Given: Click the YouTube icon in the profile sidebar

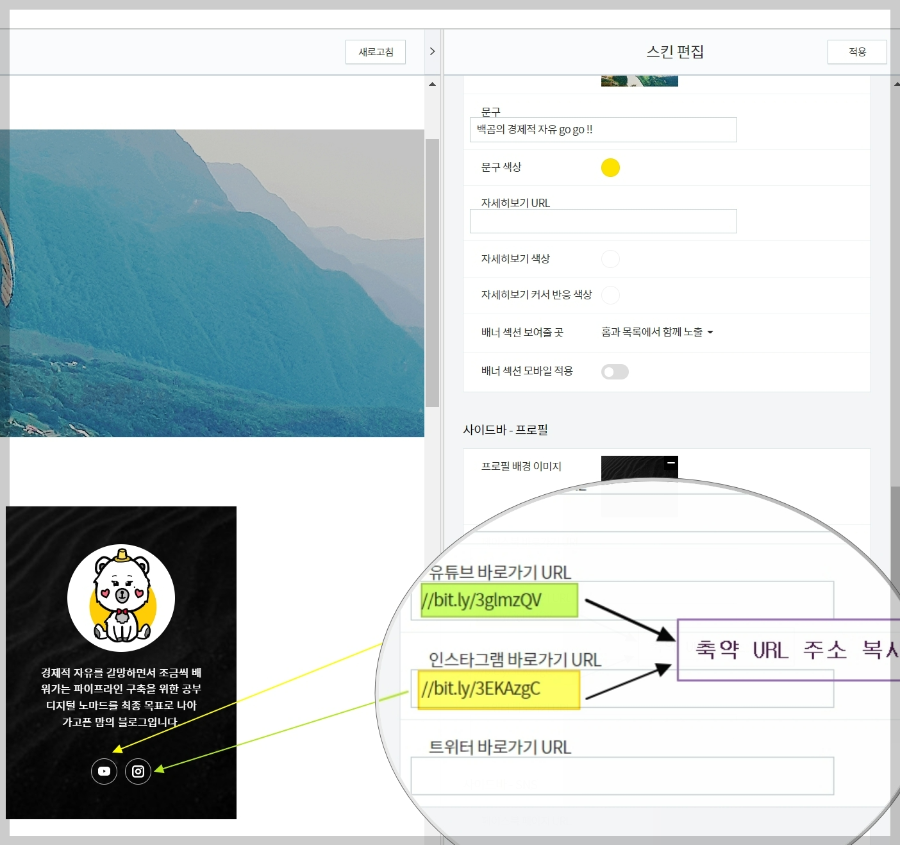Looking at the screenshot, I should coord(103,771).
